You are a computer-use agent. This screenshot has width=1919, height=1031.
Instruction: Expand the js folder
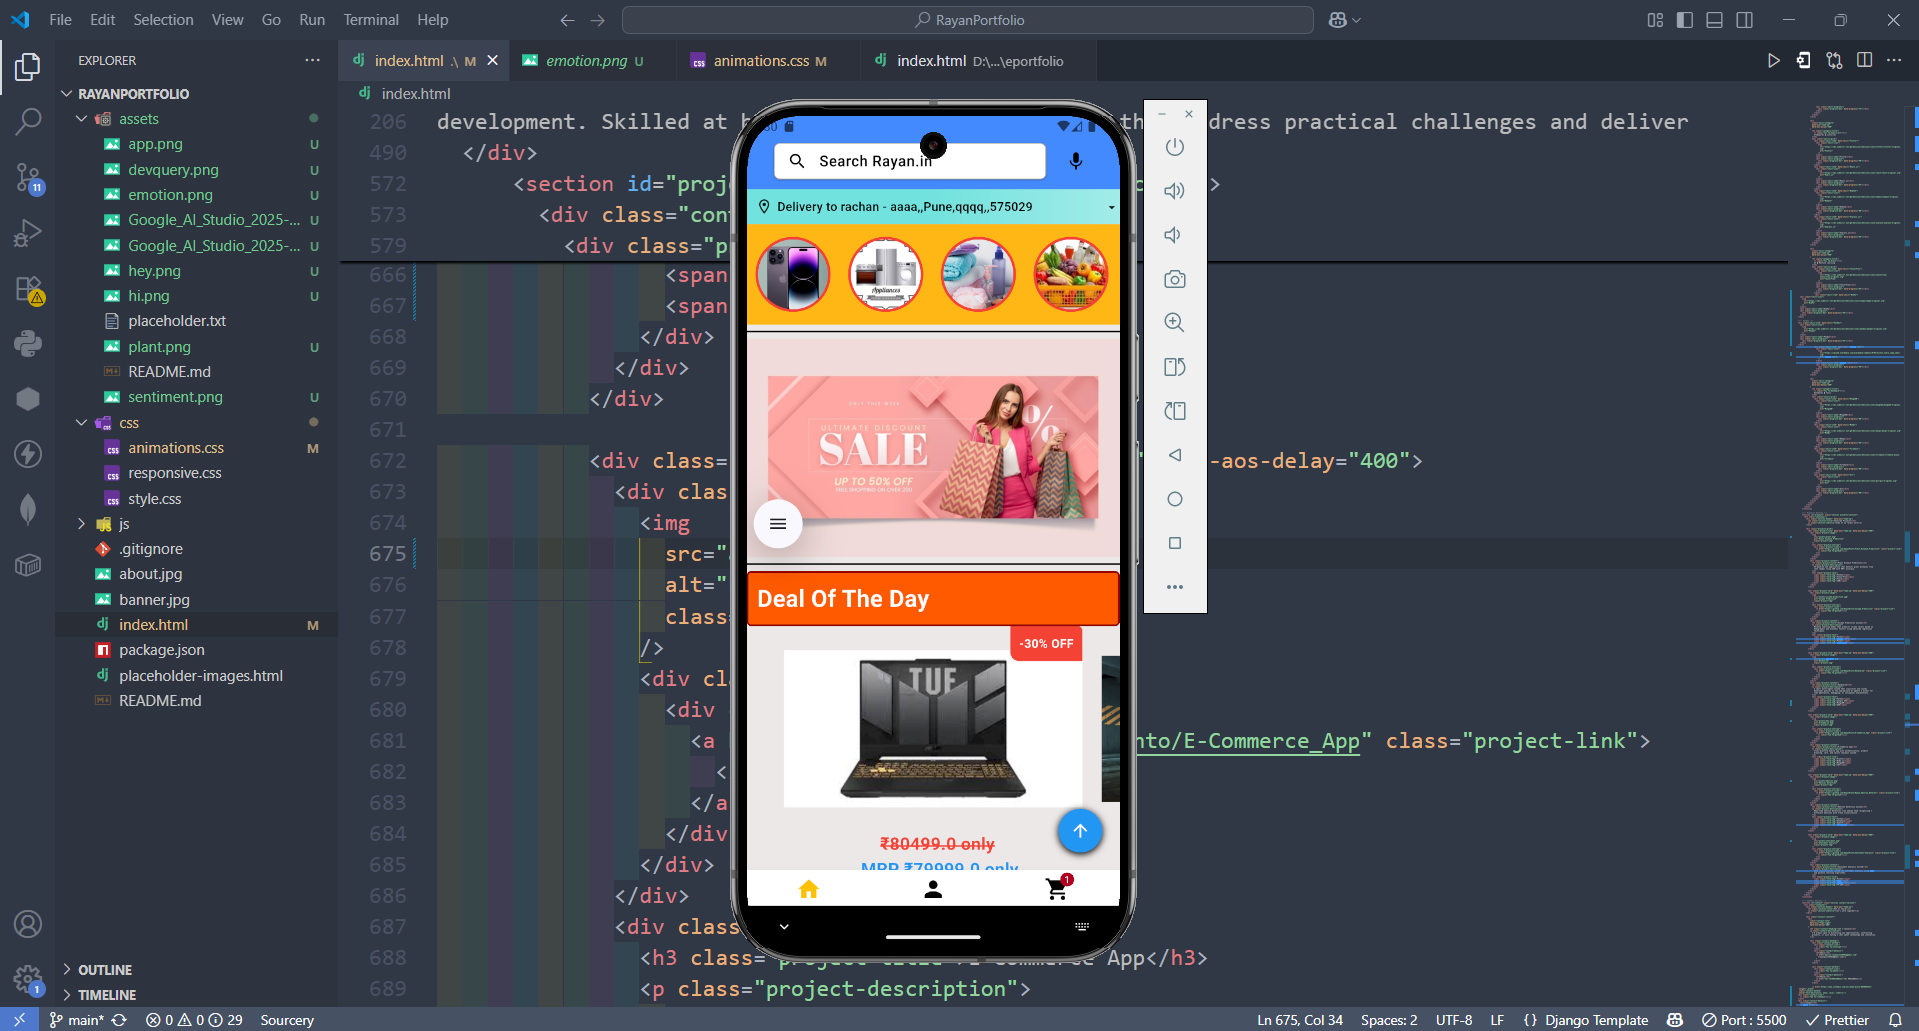[82, 524]
